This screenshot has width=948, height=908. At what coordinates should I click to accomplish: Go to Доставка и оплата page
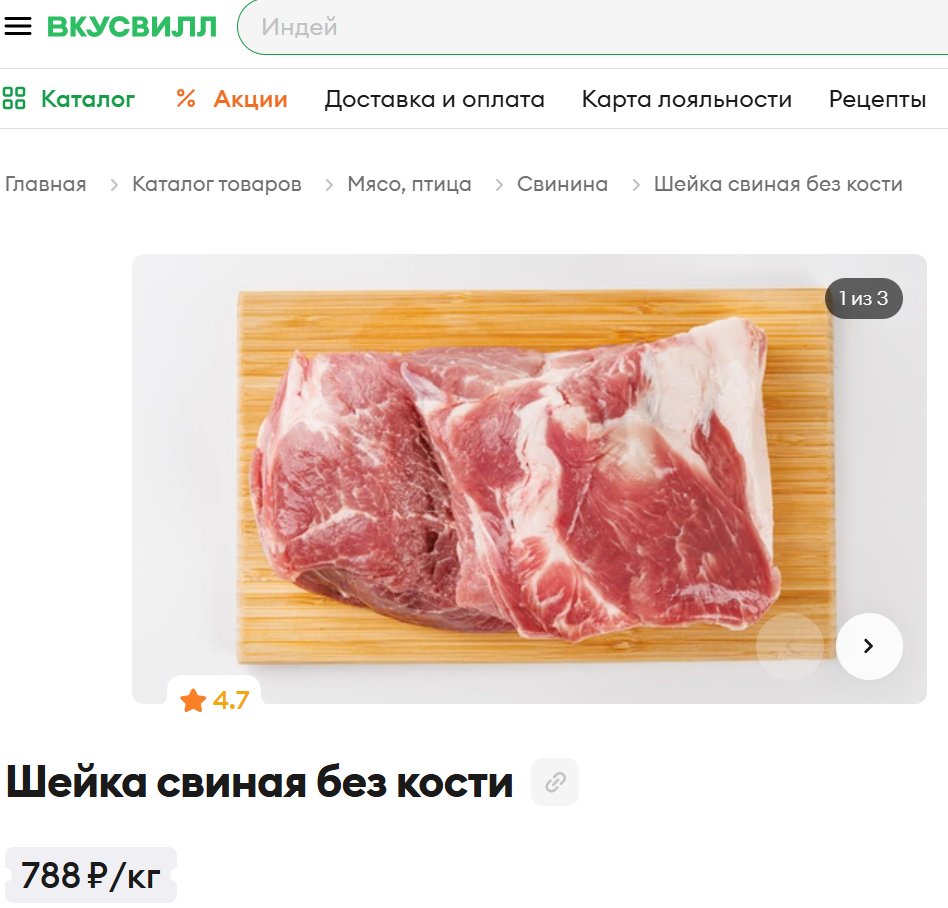(434, 99)
